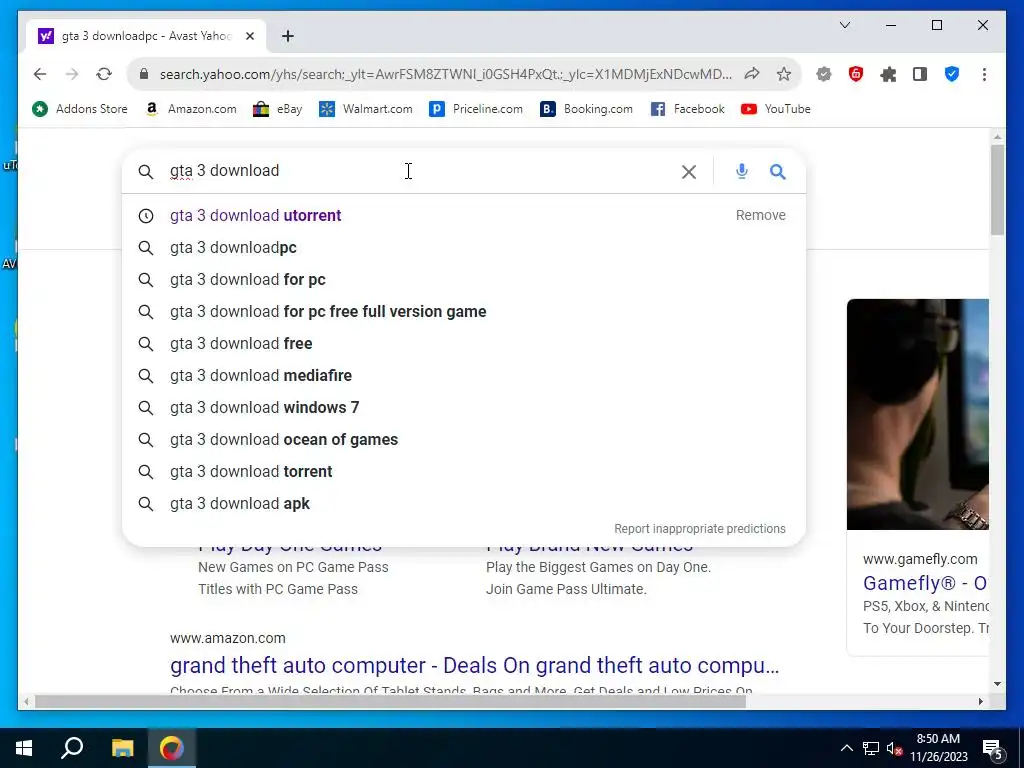Open Windows taskbar search
This screenshot has width=1024, height=768.
tap(72, 748)
